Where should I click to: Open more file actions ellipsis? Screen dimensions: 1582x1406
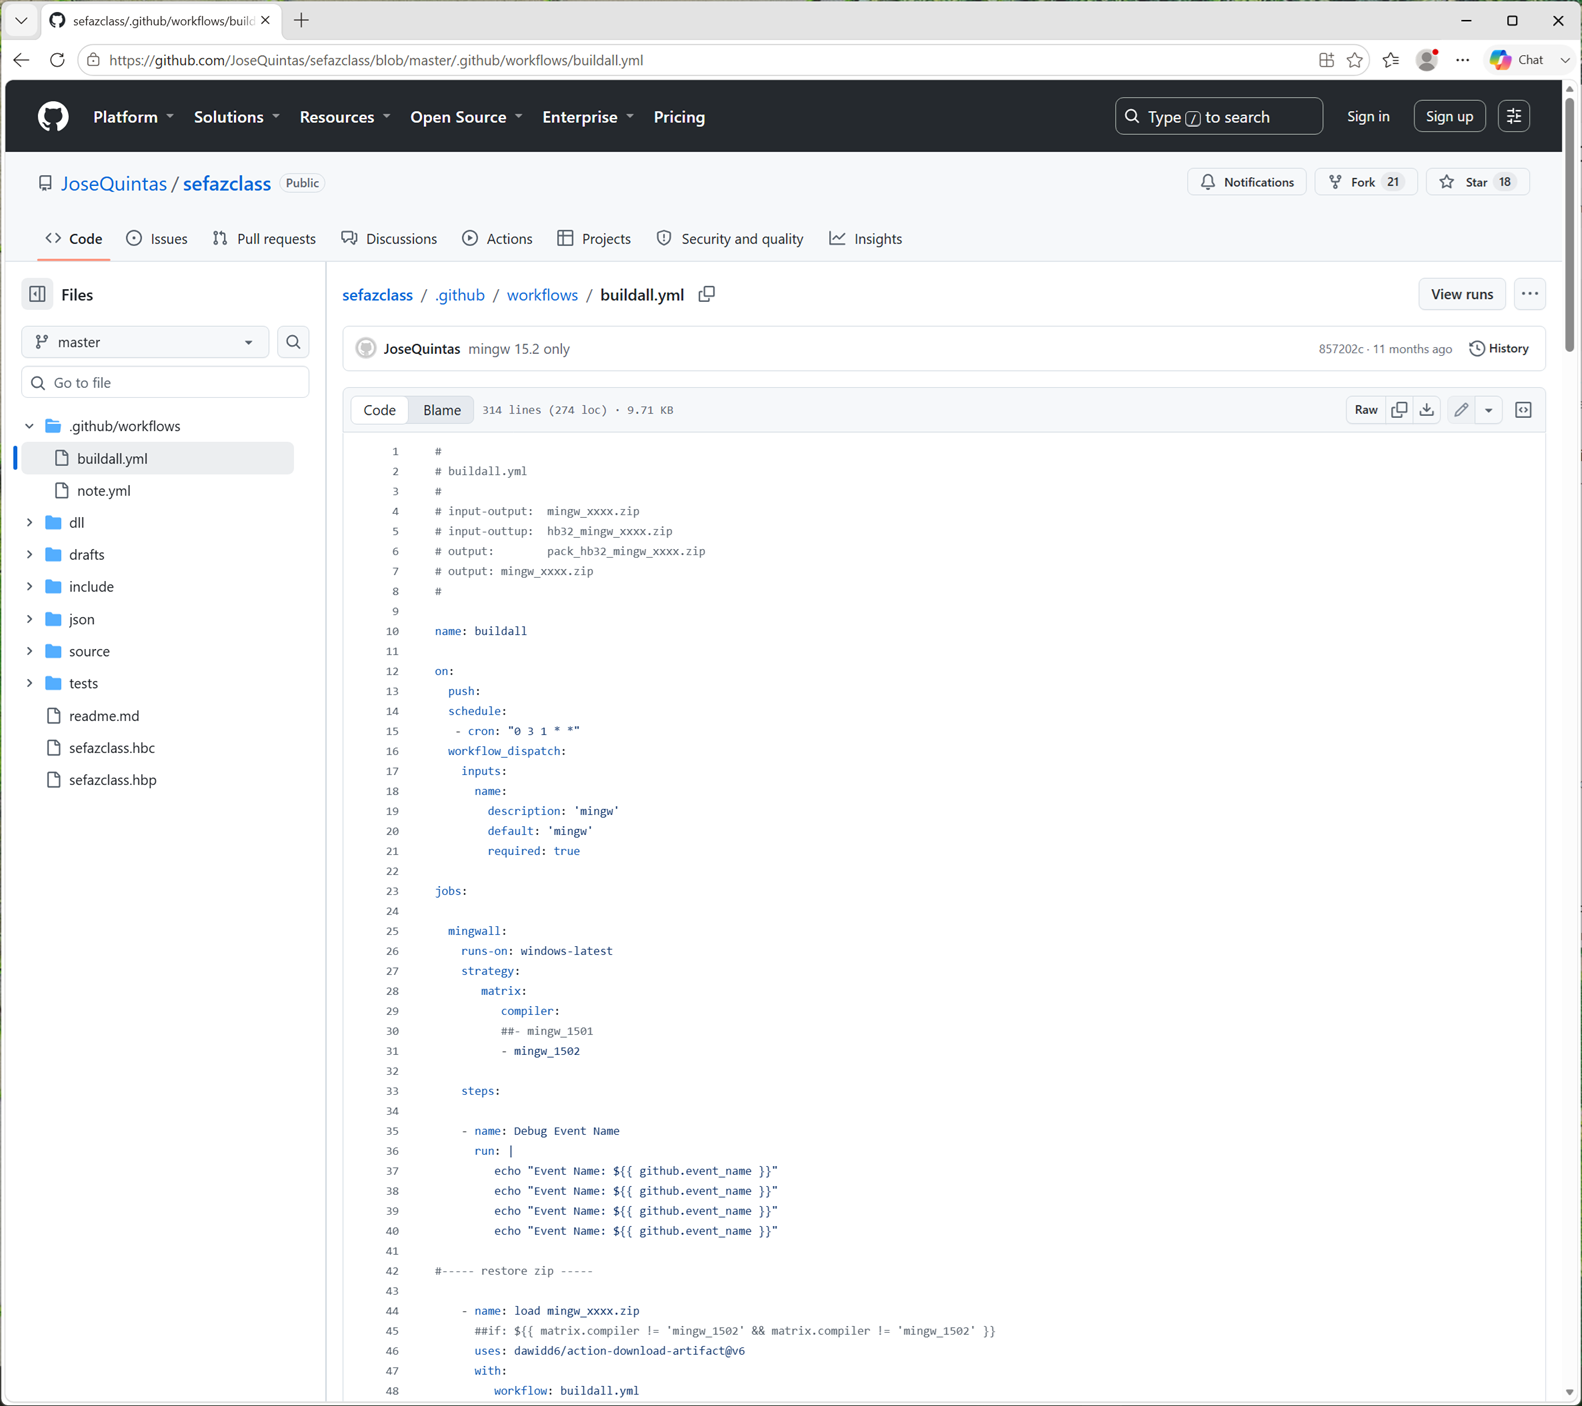click(x=1530, y=294)
